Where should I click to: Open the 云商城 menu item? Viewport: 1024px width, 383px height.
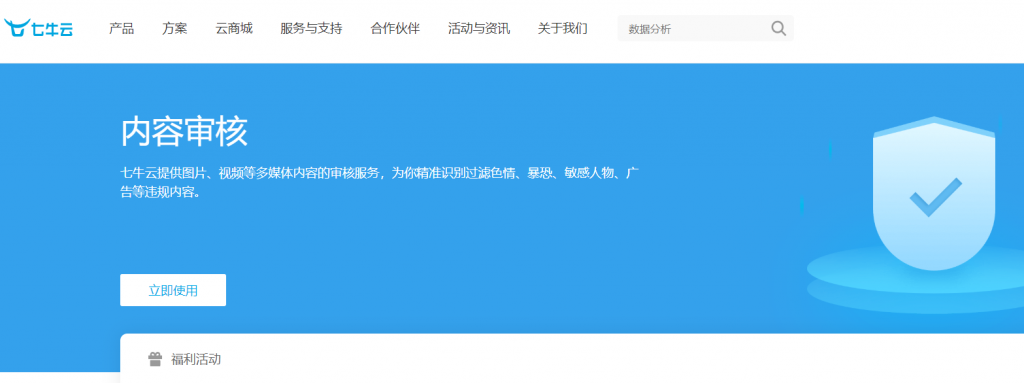click(234, 29)
